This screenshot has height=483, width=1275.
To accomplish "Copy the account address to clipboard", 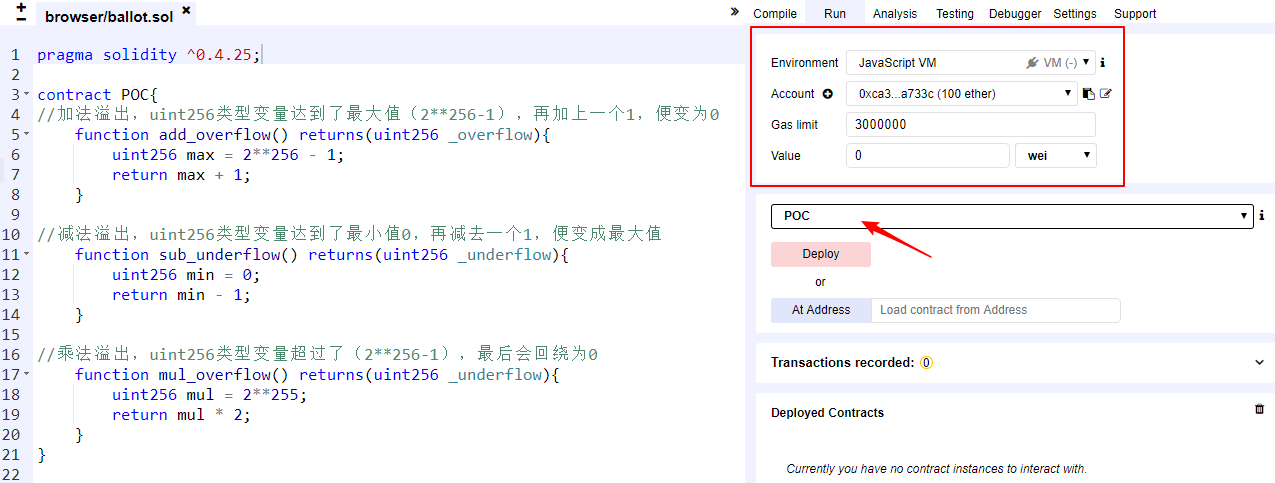I will (1089, 94).
